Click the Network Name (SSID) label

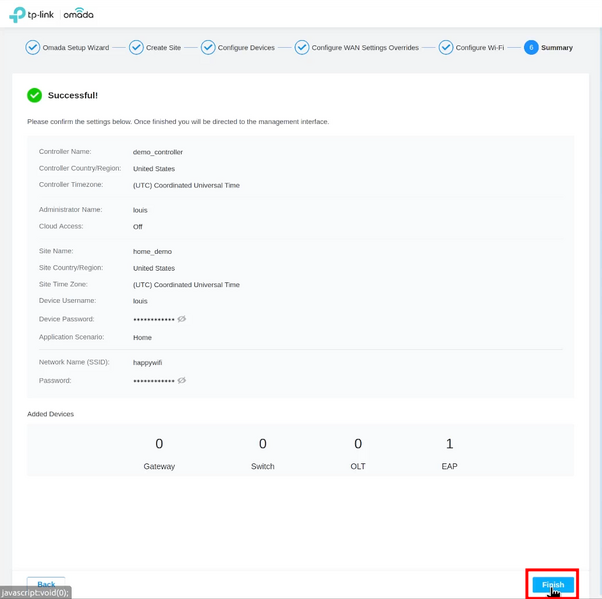click(74, 362)
